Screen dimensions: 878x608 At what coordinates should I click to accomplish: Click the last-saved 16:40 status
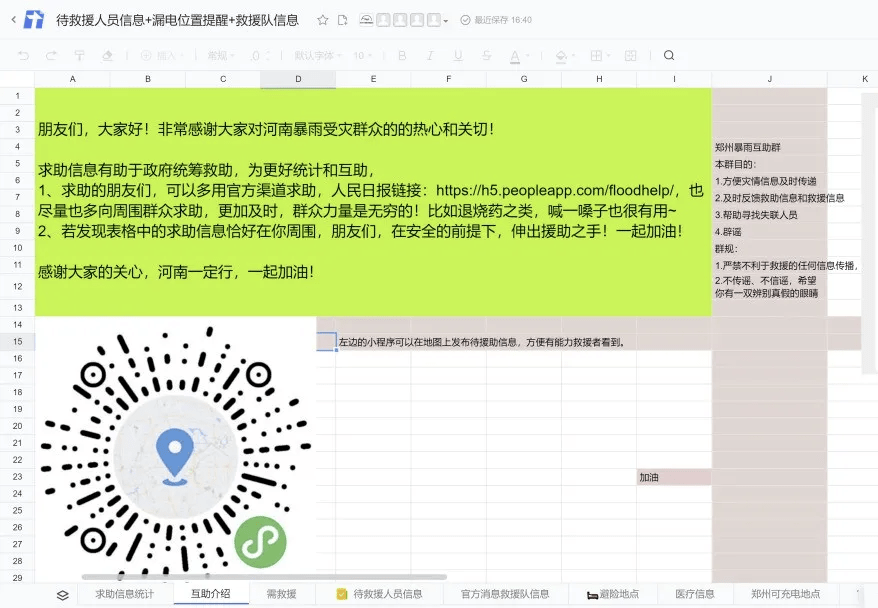point(496,20)
